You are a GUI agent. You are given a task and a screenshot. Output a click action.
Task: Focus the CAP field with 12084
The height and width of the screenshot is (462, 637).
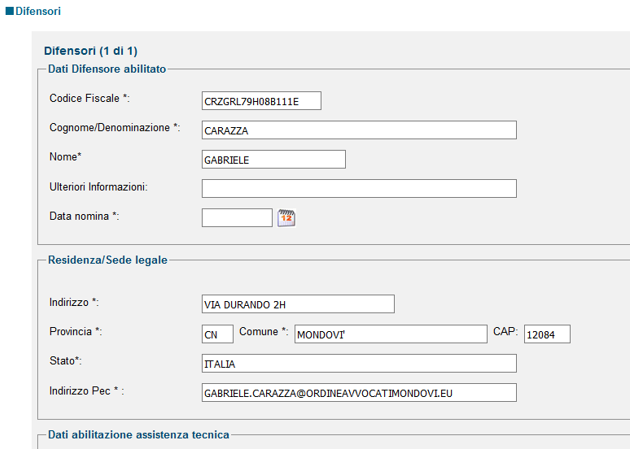(x=547, y=334)
